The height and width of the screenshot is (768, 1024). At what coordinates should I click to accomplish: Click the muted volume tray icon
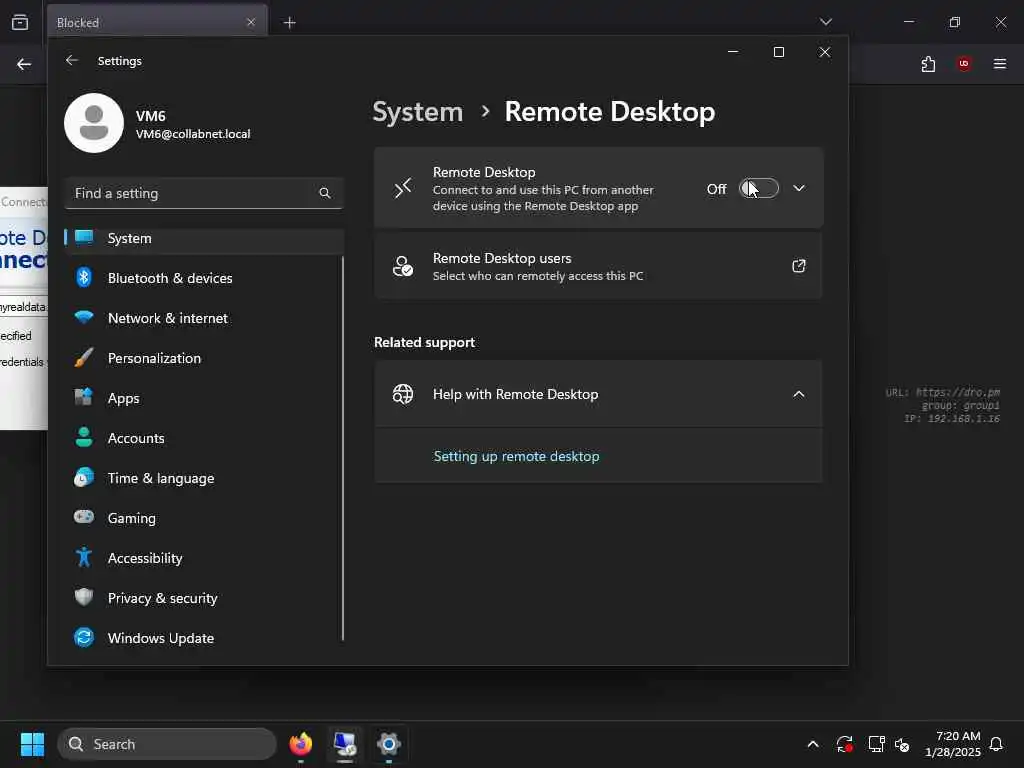point(903,744)
